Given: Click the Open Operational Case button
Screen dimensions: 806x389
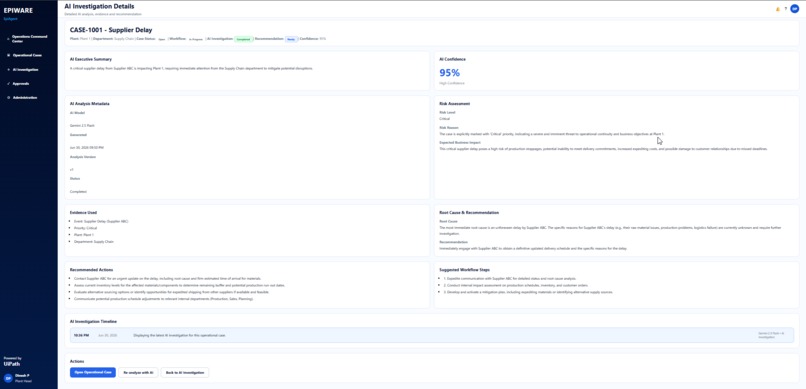Looking at the screenshot, I should point(93,372).
